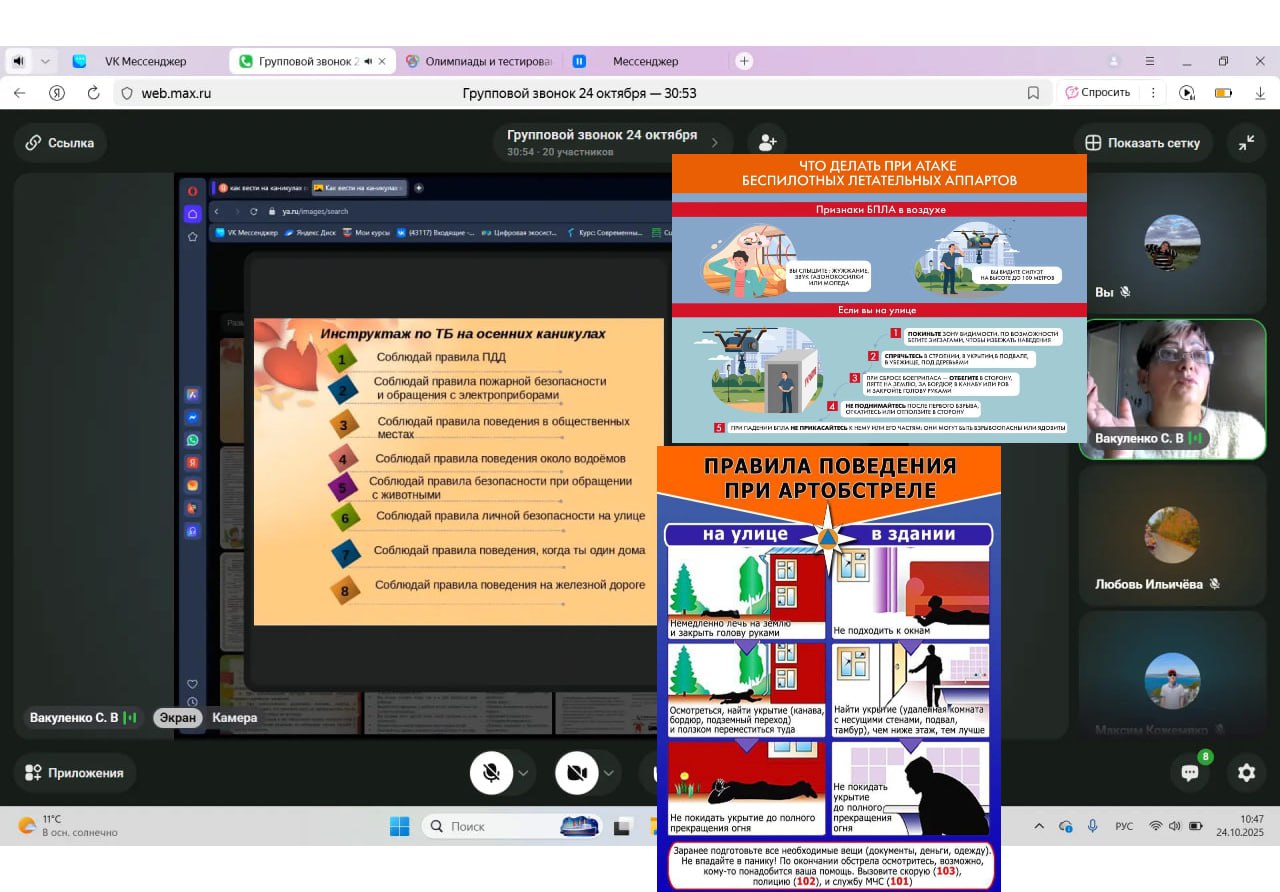Collapse the call window with the arrows icon

point(1246,142)
